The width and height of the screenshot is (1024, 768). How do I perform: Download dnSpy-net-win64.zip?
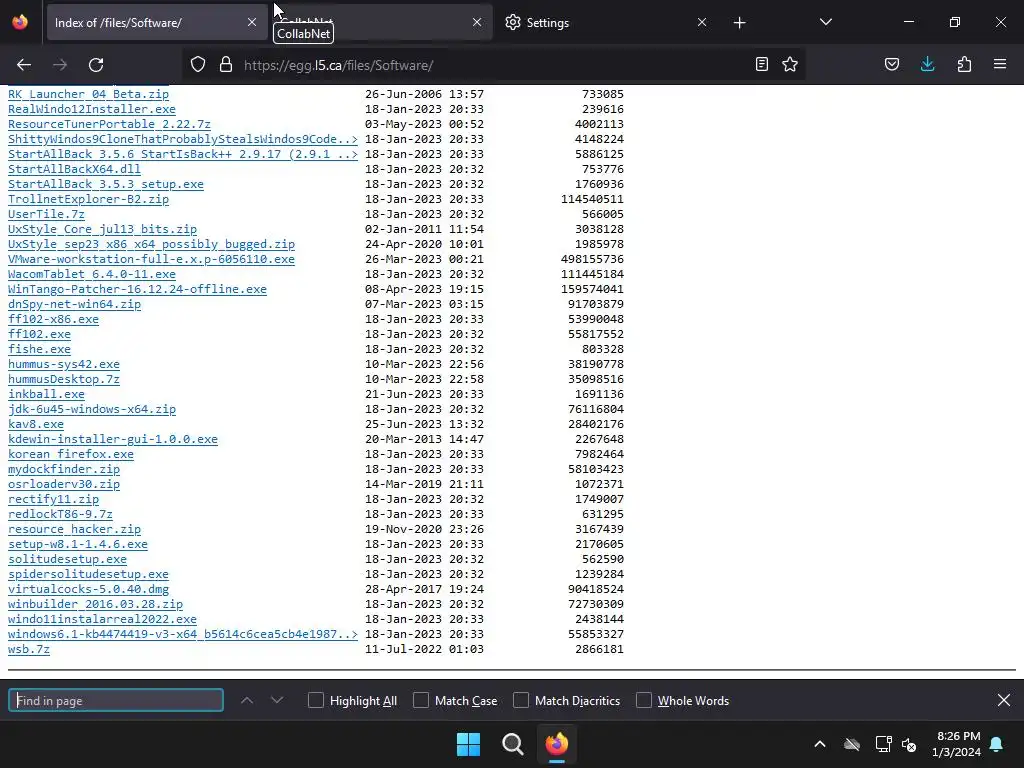(74, 304)
